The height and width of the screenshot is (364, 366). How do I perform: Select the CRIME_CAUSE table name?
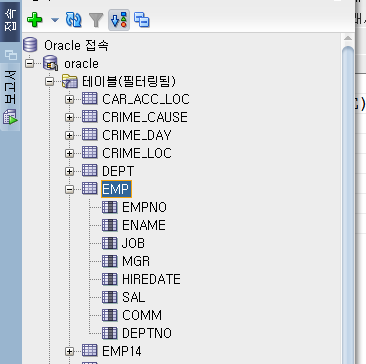[x=145, y=117]
